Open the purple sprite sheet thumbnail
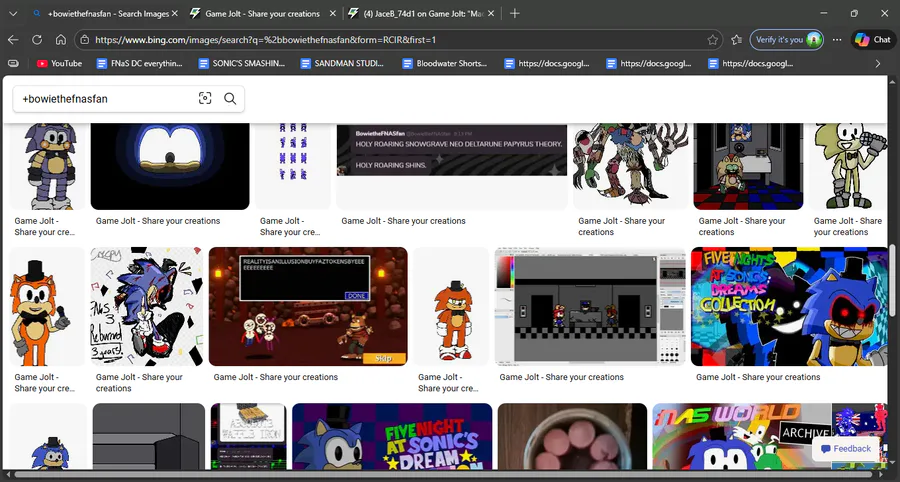Image resolution: width=900 pixels, height=482 pixels. tap(293, 166)
